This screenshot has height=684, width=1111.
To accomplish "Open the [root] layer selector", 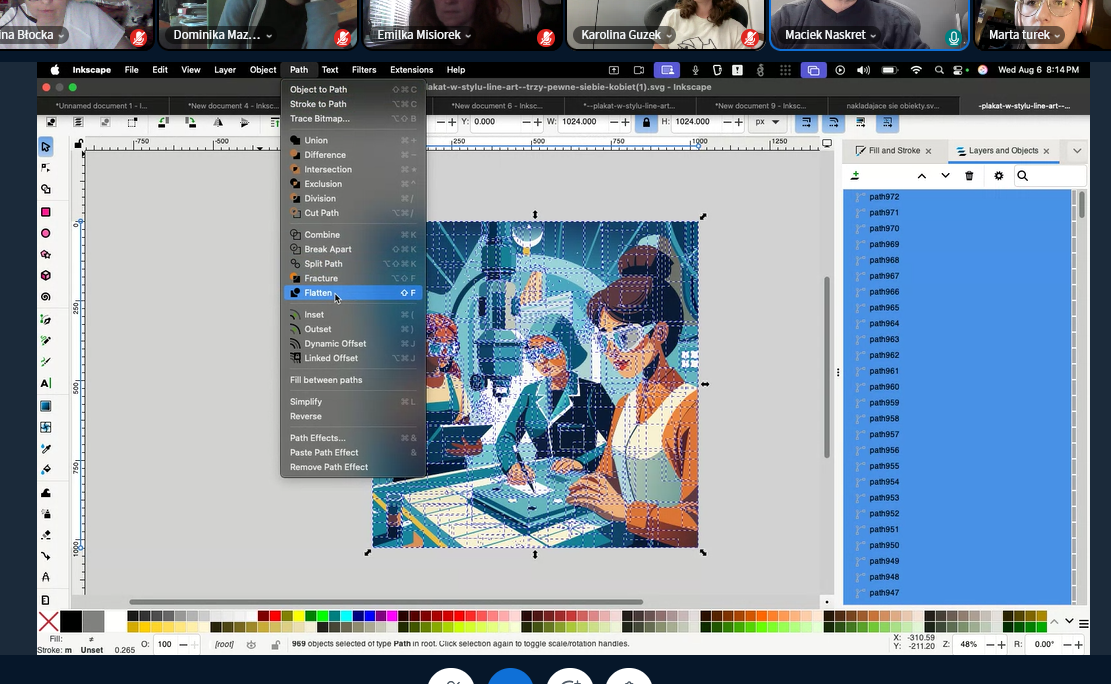I will [x=224, y=644].
